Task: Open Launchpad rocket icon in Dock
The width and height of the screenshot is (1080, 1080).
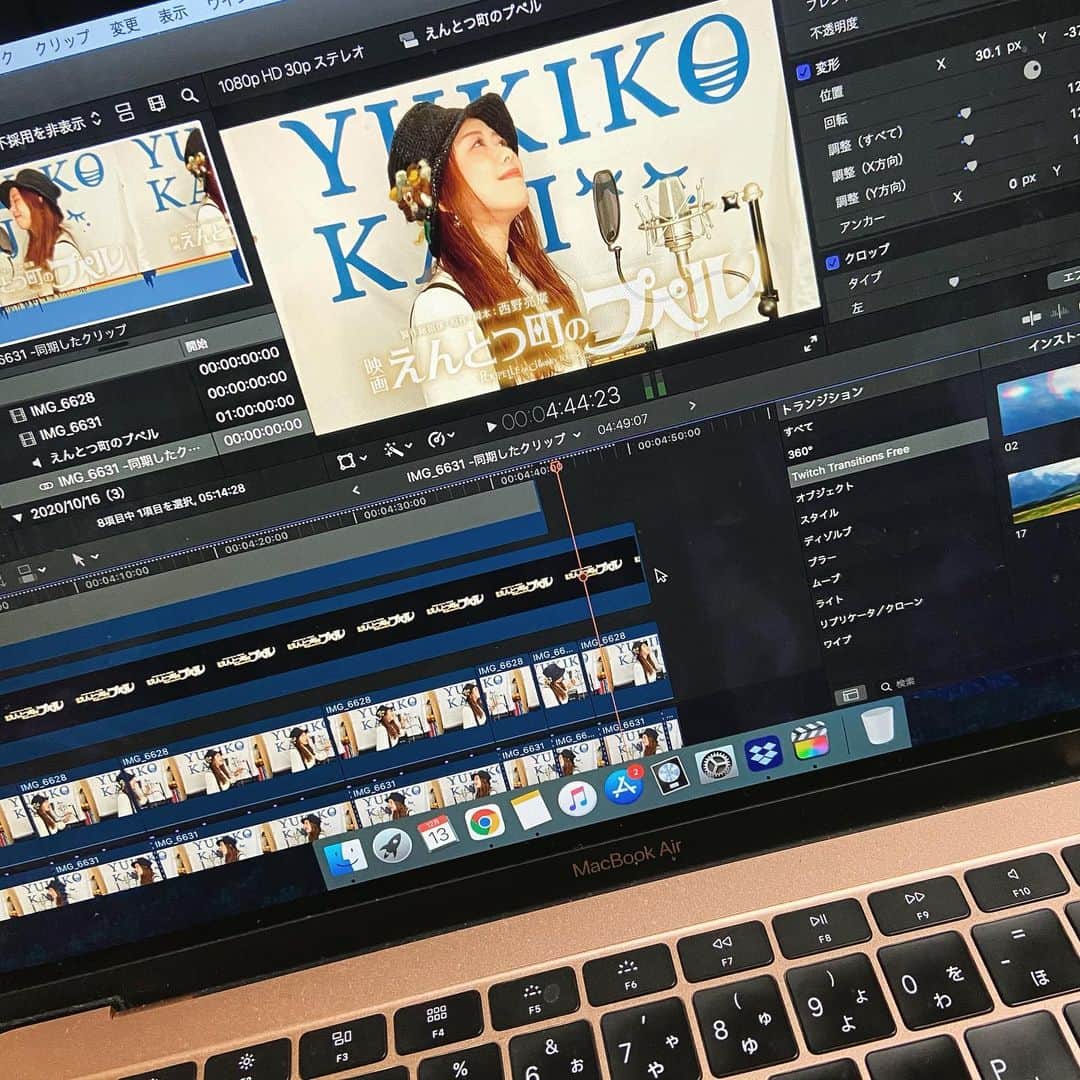Action: (x=392, y=845)
